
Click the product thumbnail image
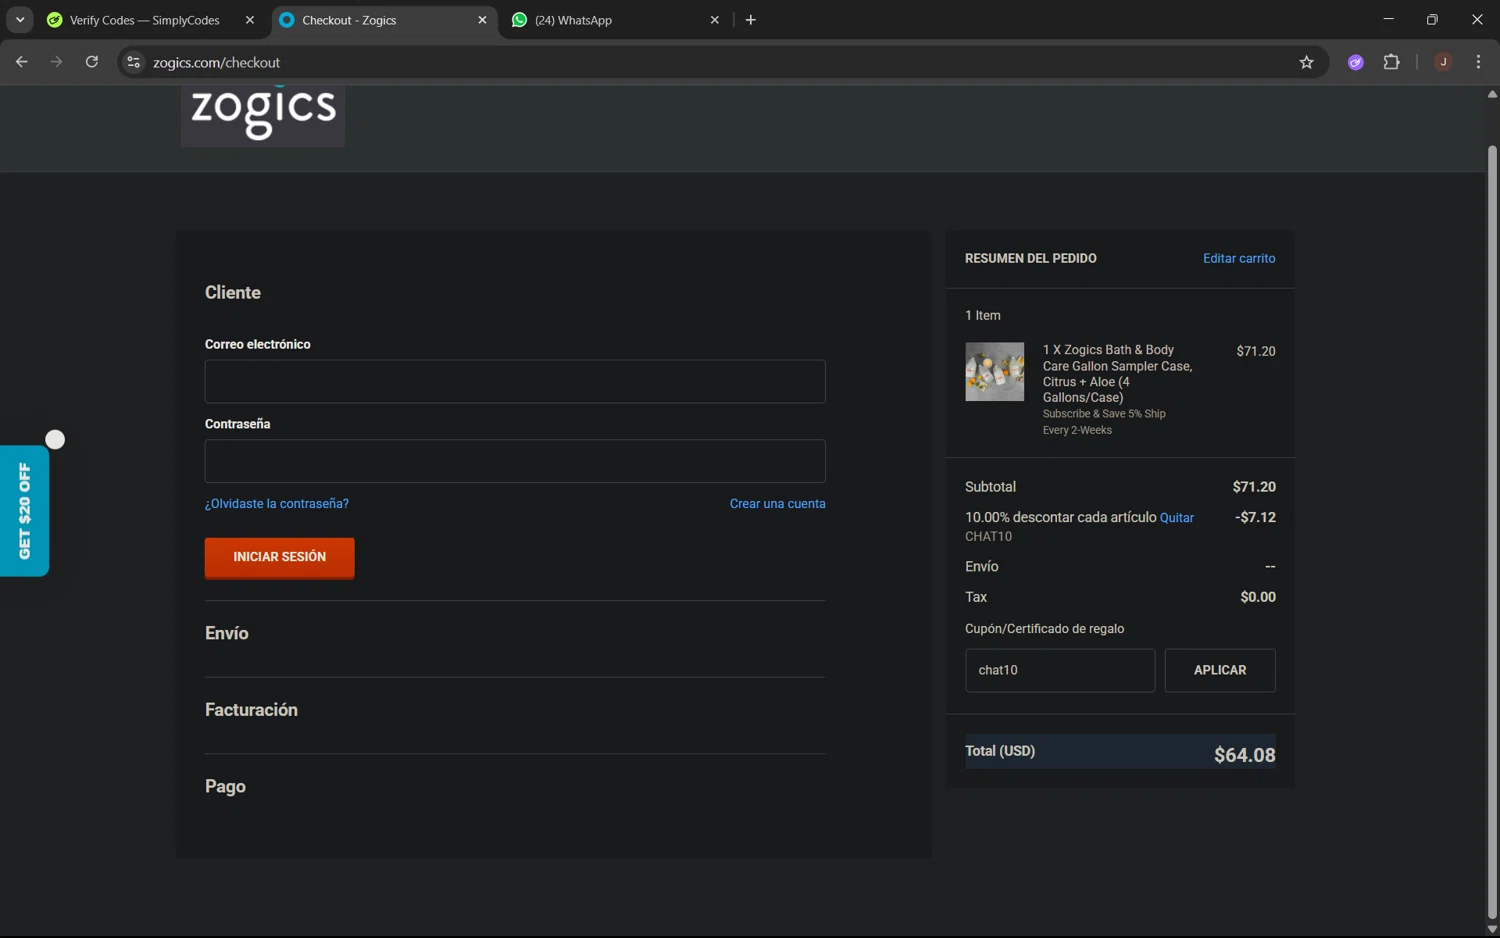pyautogui.click(x=995, y=372)
